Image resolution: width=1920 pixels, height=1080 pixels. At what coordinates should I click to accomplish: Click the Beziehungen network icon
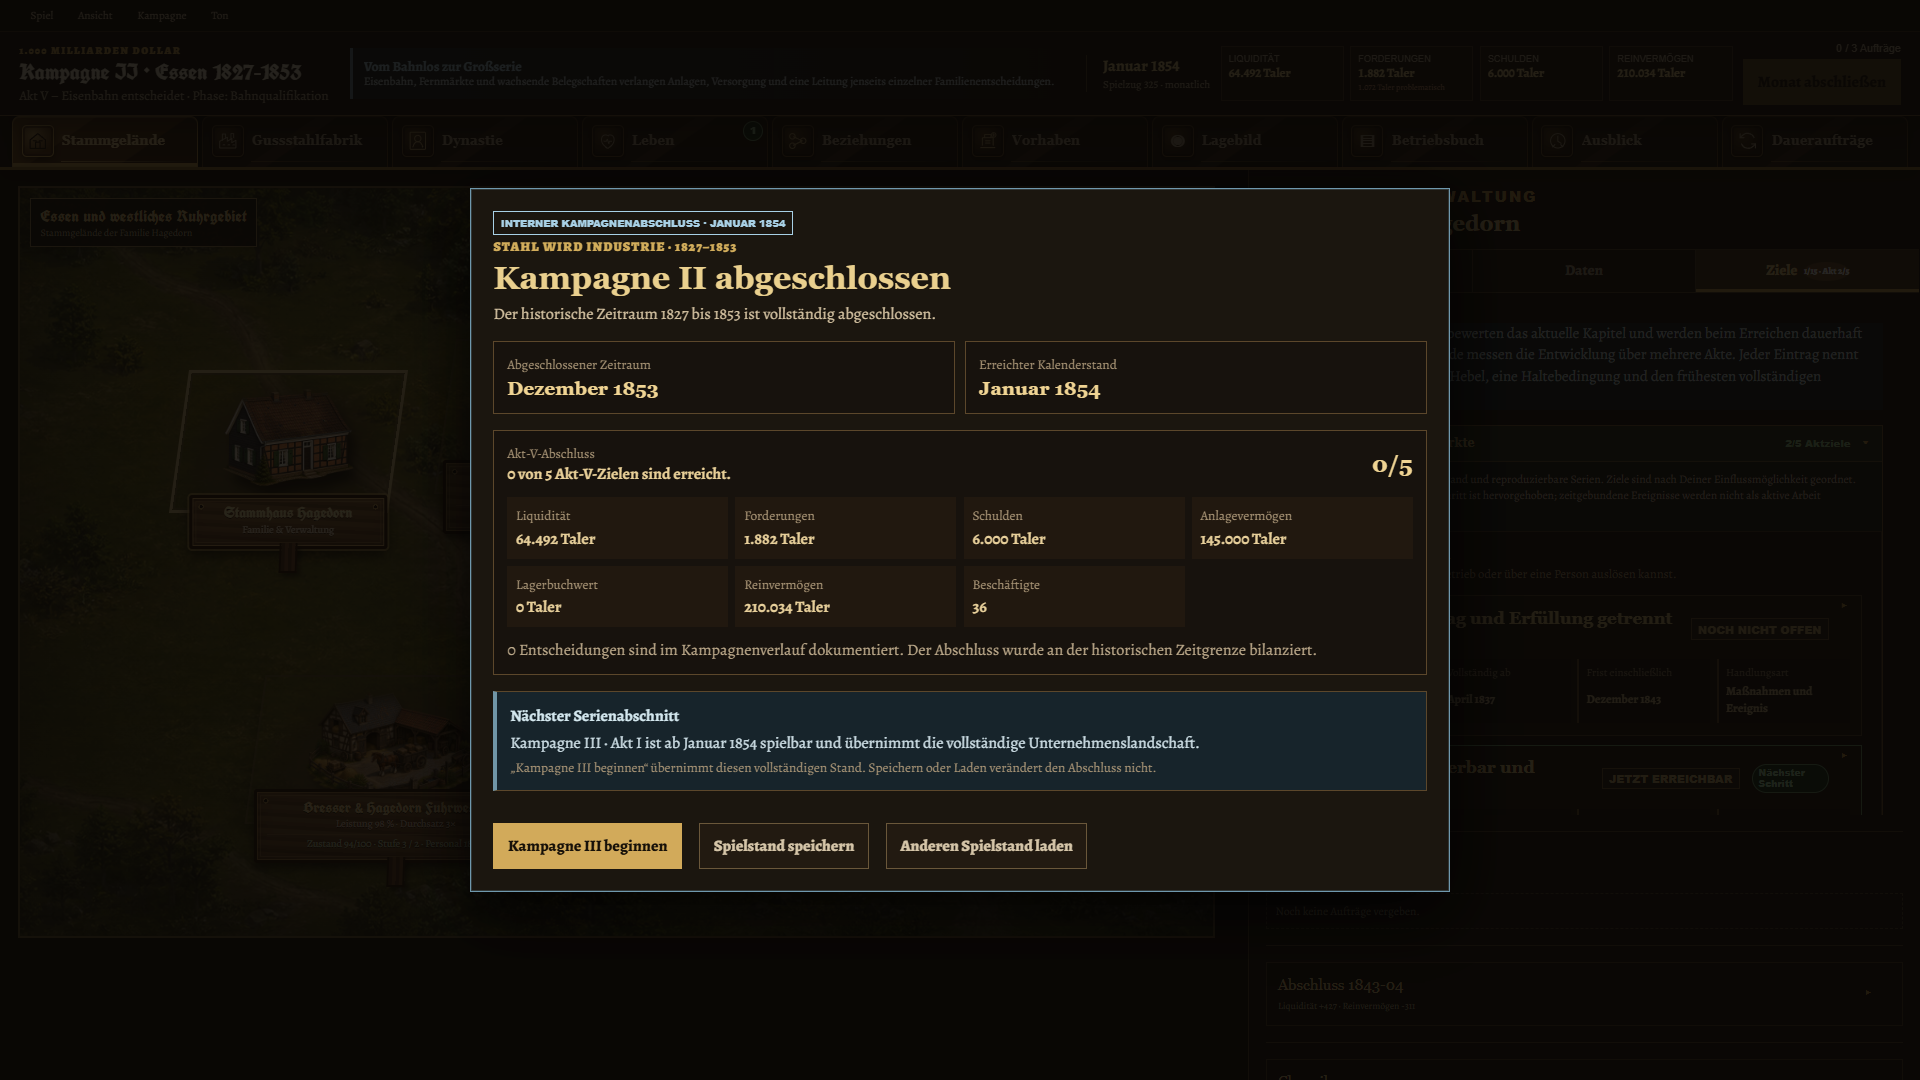pyautogui.click(x=798, y=141)
